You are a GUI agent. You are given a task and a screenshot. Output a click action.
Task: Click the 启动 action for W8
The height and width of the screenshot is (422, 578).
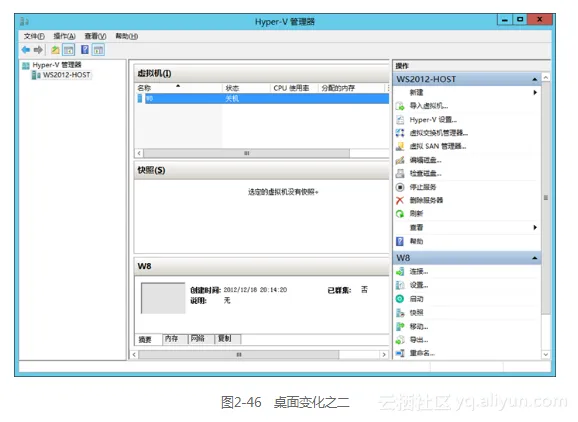coord(417,299)
